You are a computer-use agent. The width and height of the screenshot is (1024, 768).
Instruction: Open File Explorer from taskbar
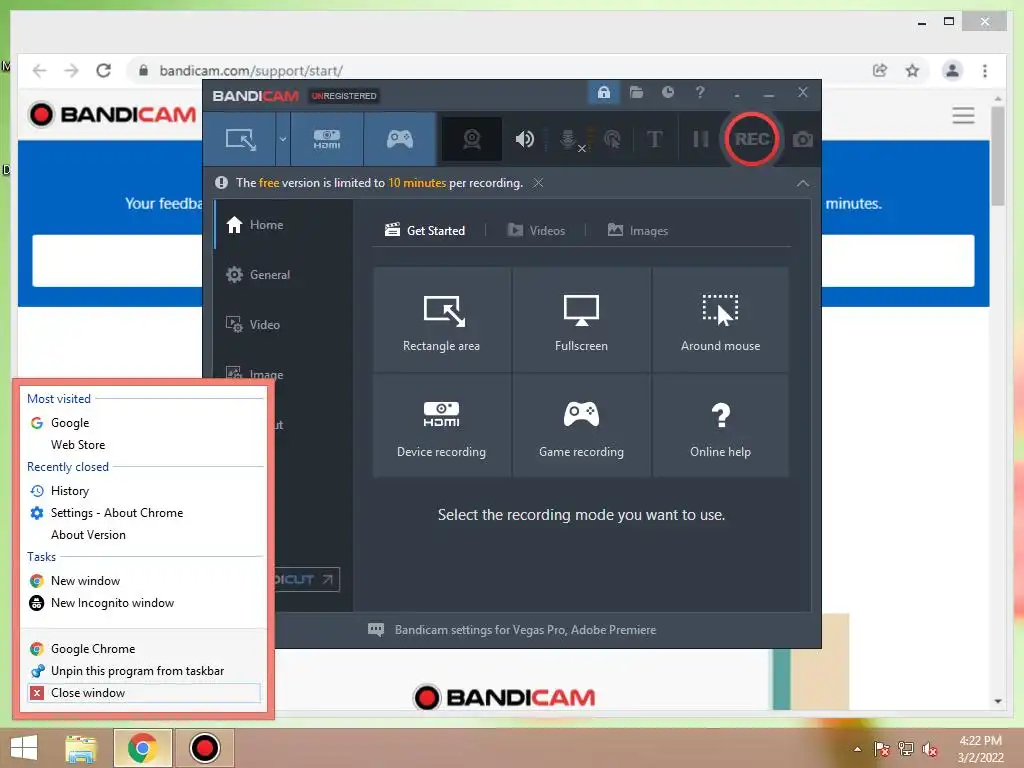pos(81,748)
